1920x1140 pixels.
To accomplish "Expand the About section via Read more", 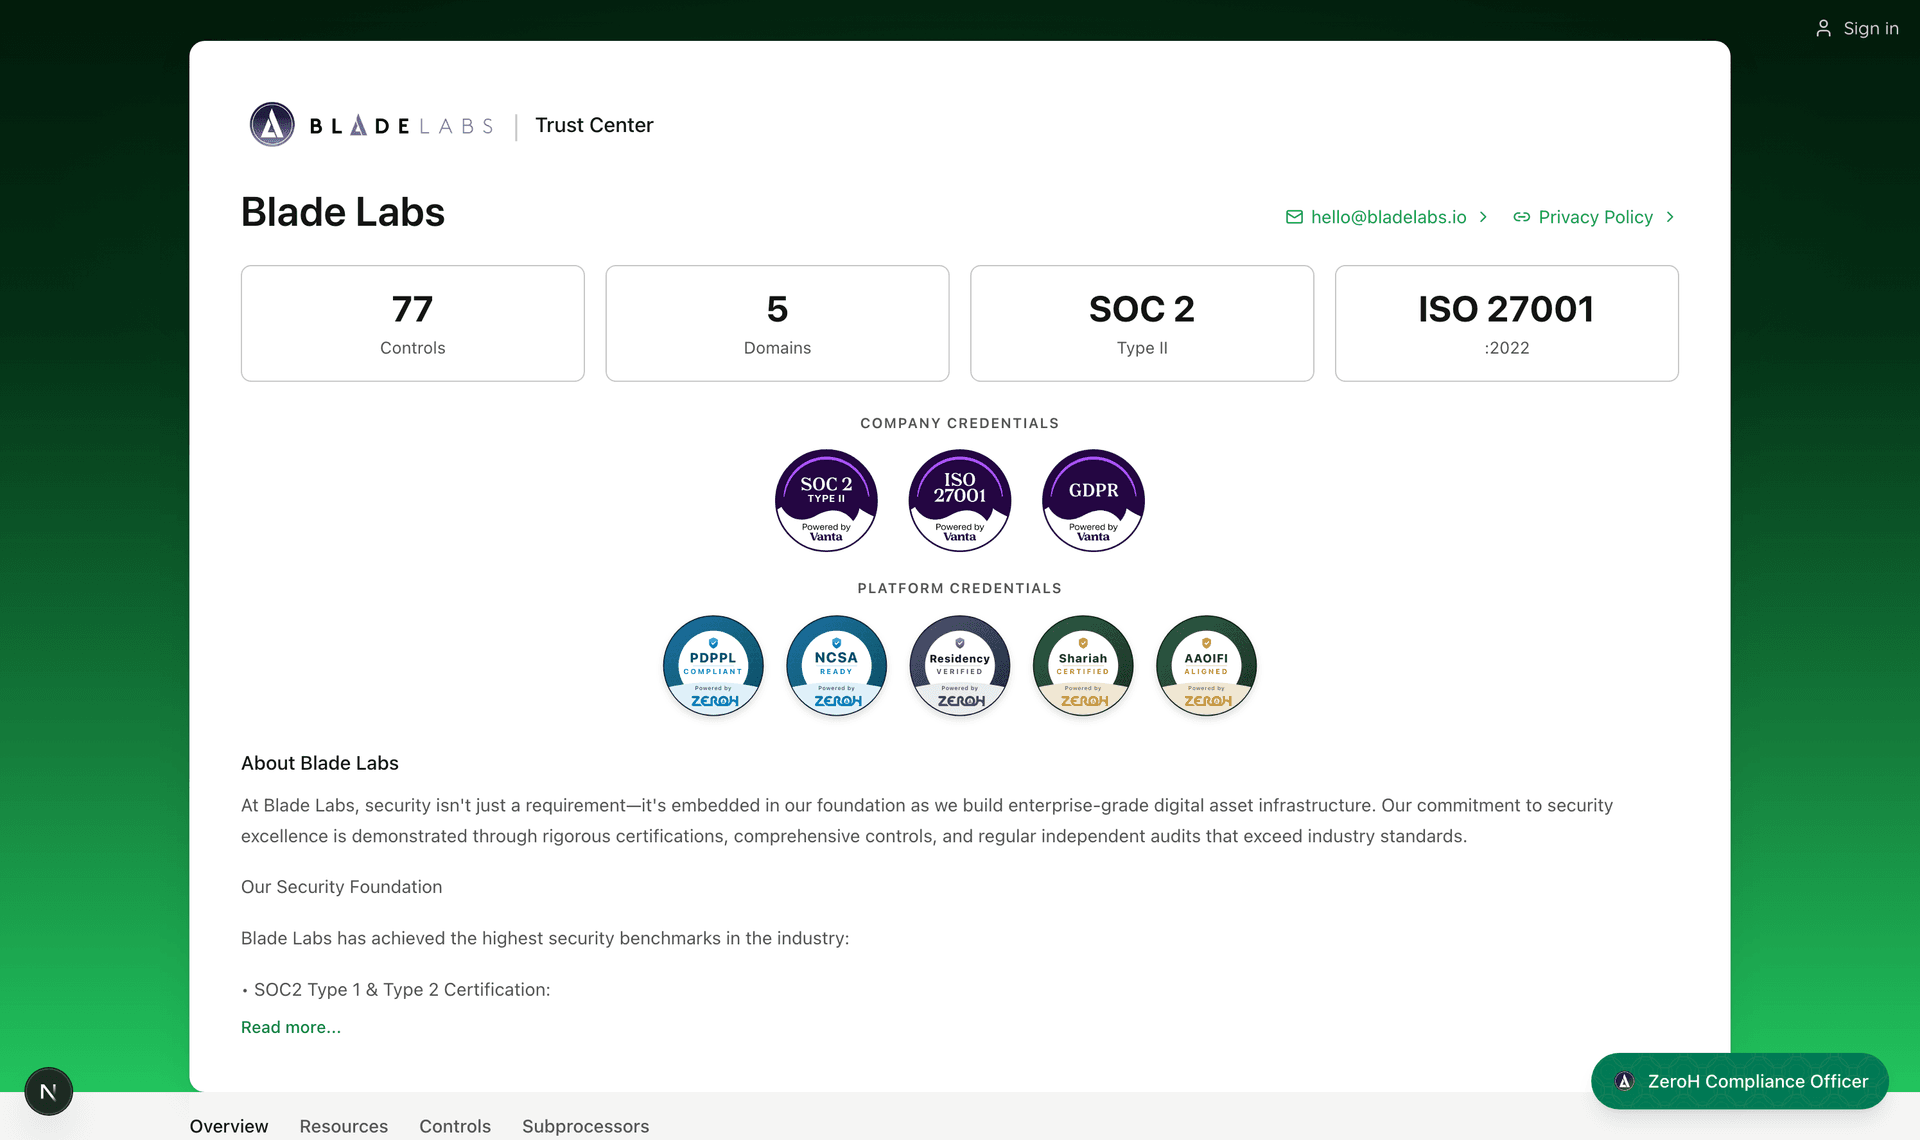I will 290,1027.
